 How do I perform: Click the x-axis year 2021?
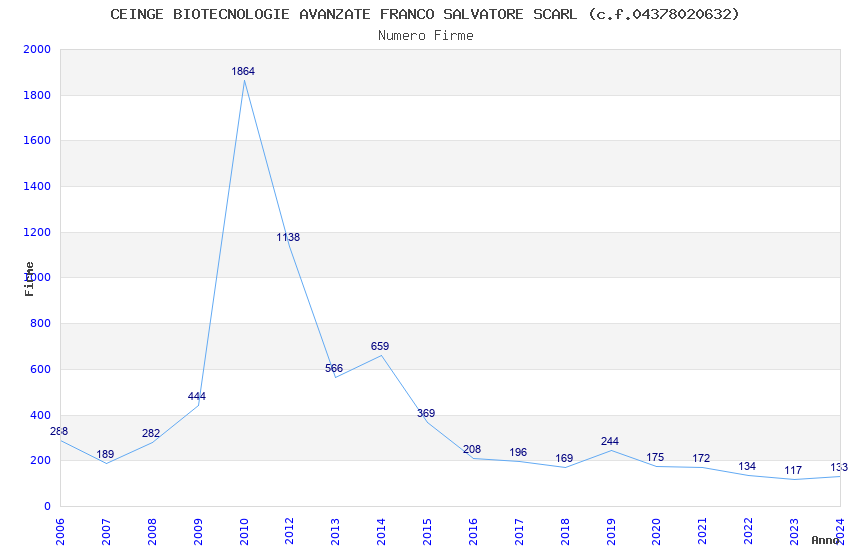pos(702,531)
